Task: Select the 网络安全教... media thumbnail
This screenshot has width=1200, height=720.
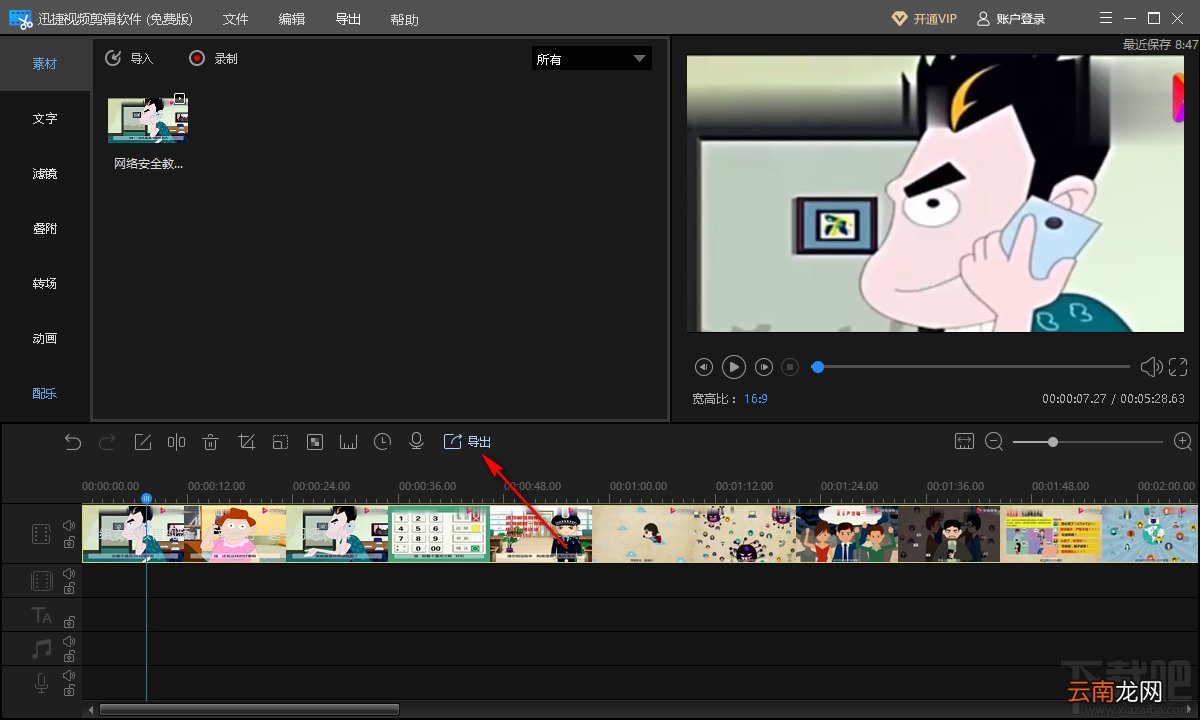Action: coord(148,121)
